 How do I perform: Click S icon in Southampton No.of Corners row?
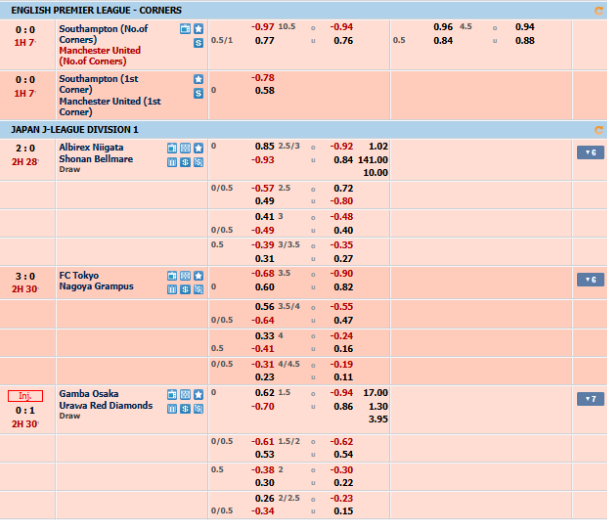click(x=199, y=43)
